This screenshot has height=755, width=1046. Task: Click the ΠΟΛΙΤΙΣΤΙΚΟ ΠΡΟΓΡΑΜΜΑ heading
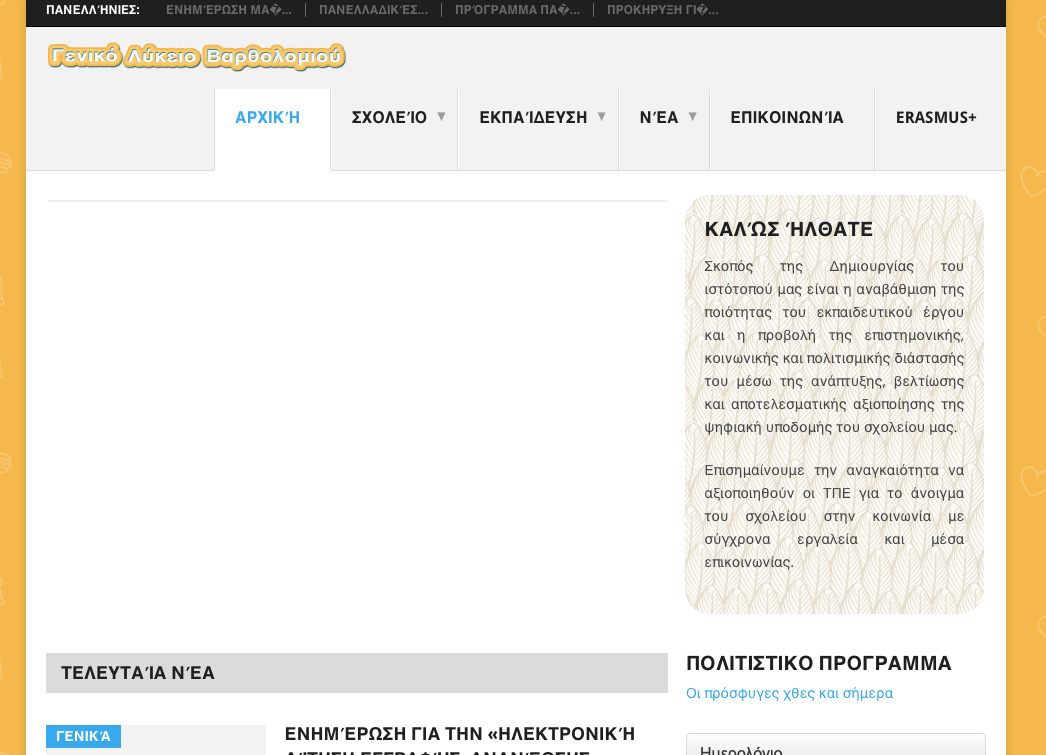[819, 663]
